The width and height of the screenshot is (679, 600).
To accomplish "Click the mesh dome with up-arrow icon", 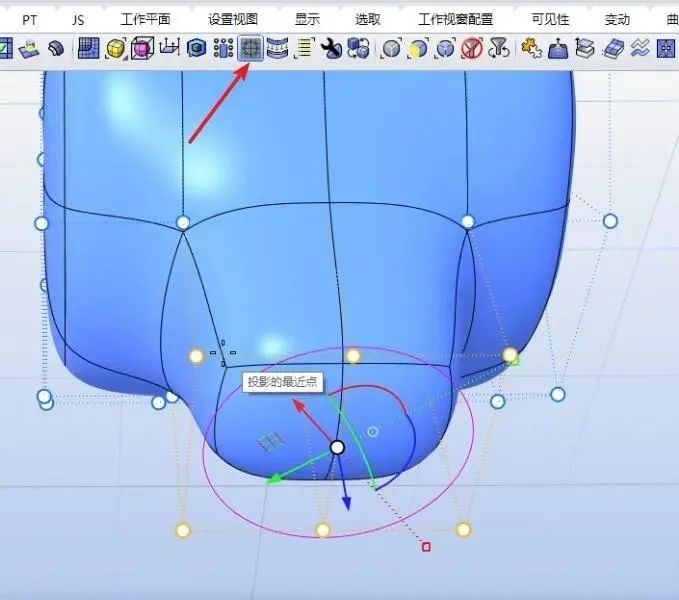I will point(558,48).
